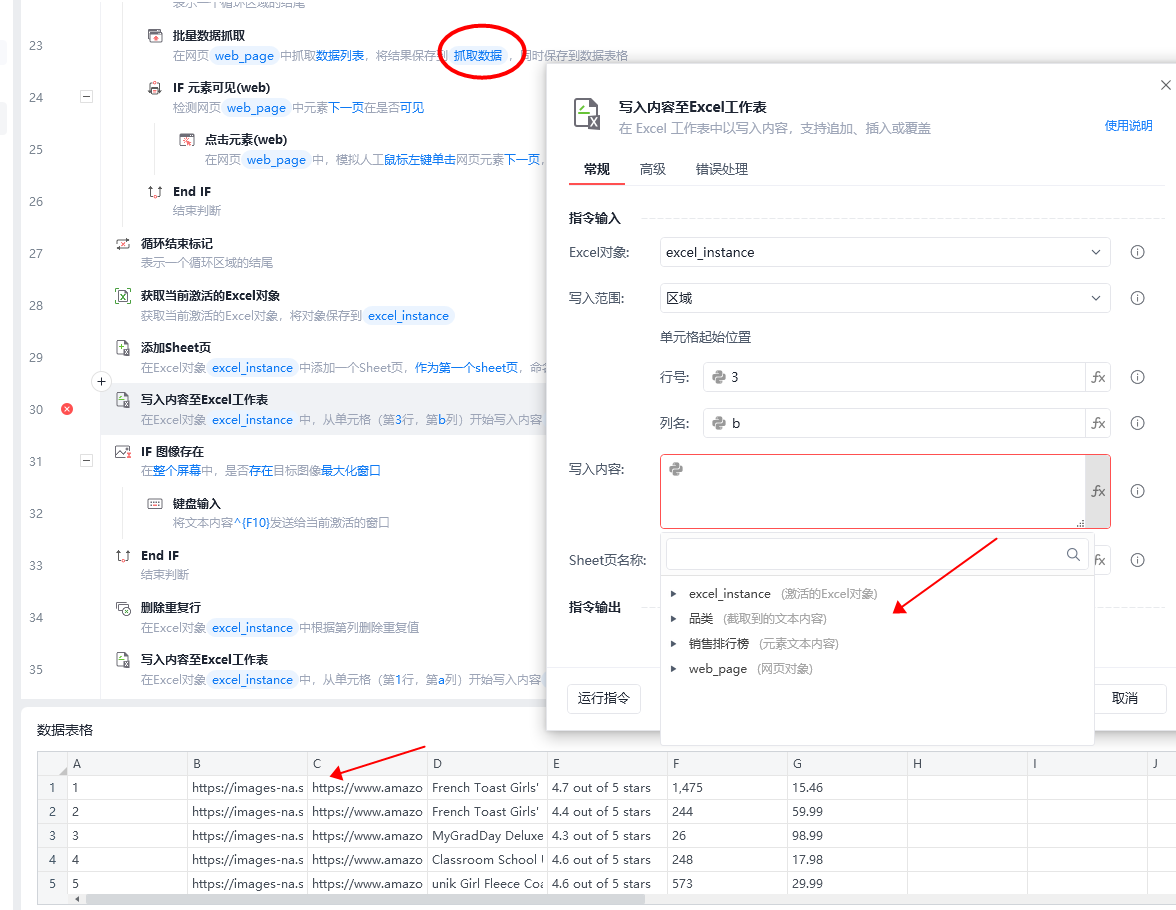Select cell Classroom School in column D

487,860
